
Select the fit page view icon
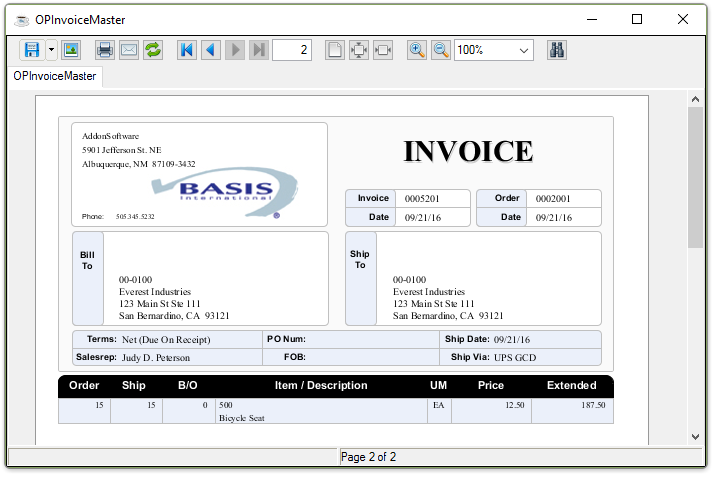click(x=359, y=50)
